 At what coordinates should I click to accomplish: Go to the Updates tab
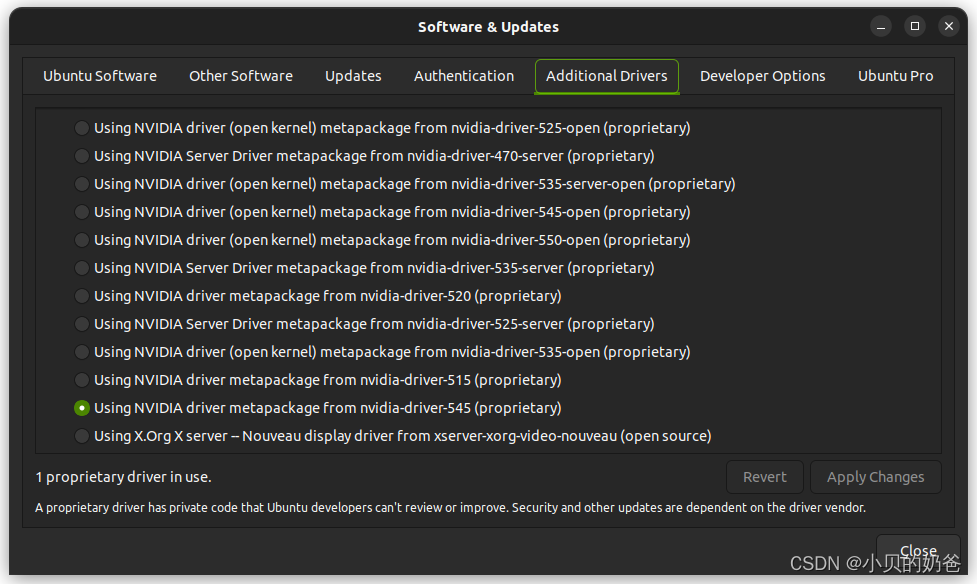[353, 76]
